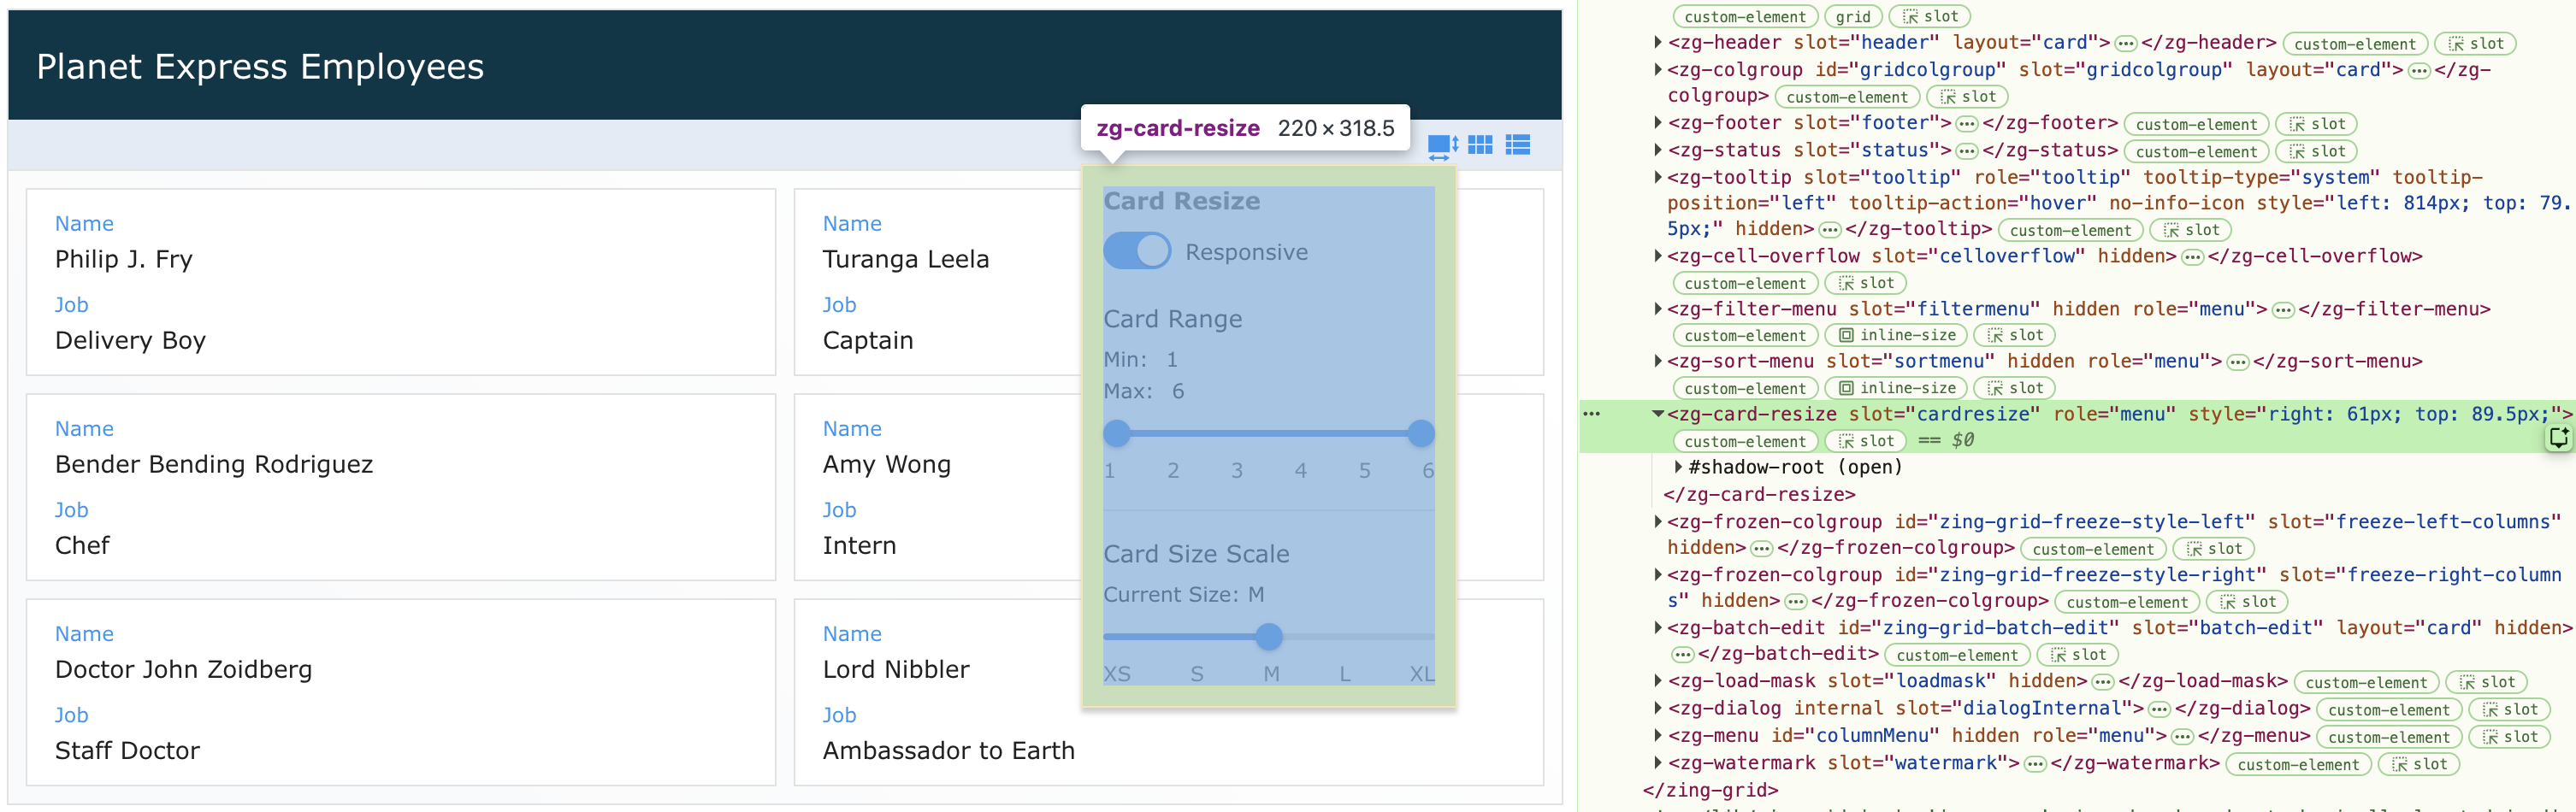Open the three-dot actions for selected node
Image resolution: width=2576 pixels, height=812 pixels.
click(1592, 414)
